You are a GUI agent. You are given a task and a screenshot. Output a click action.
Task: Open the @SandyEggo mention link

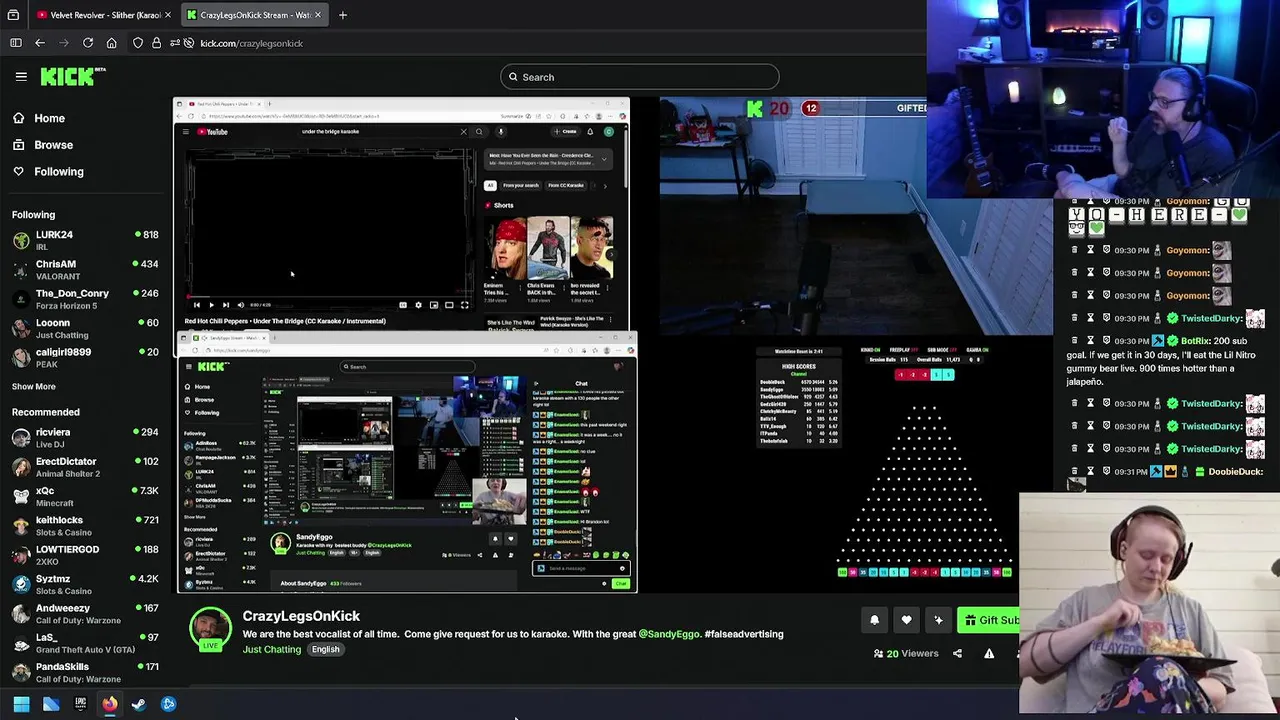[669, 634]
